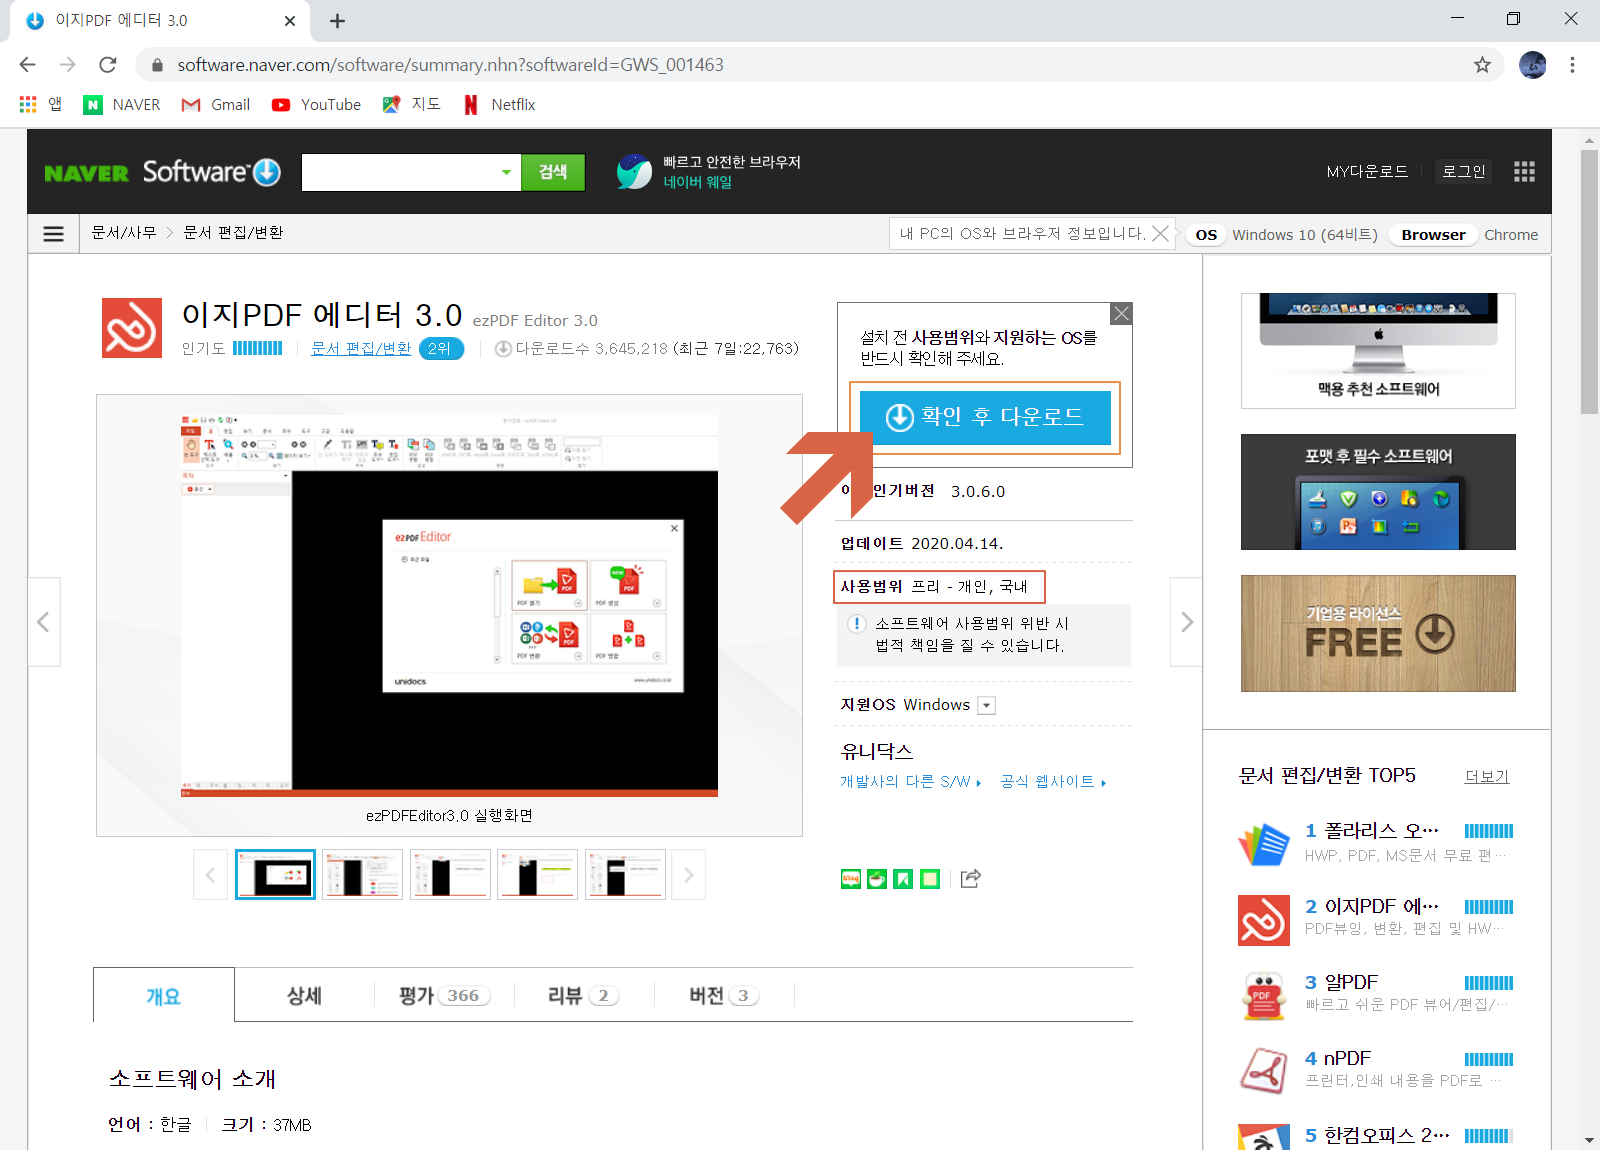The width and height of the screenshot is (1600, 1150).
Task: Click the 문서 편집/변환 breadcrumb
Action: (233, 233)
